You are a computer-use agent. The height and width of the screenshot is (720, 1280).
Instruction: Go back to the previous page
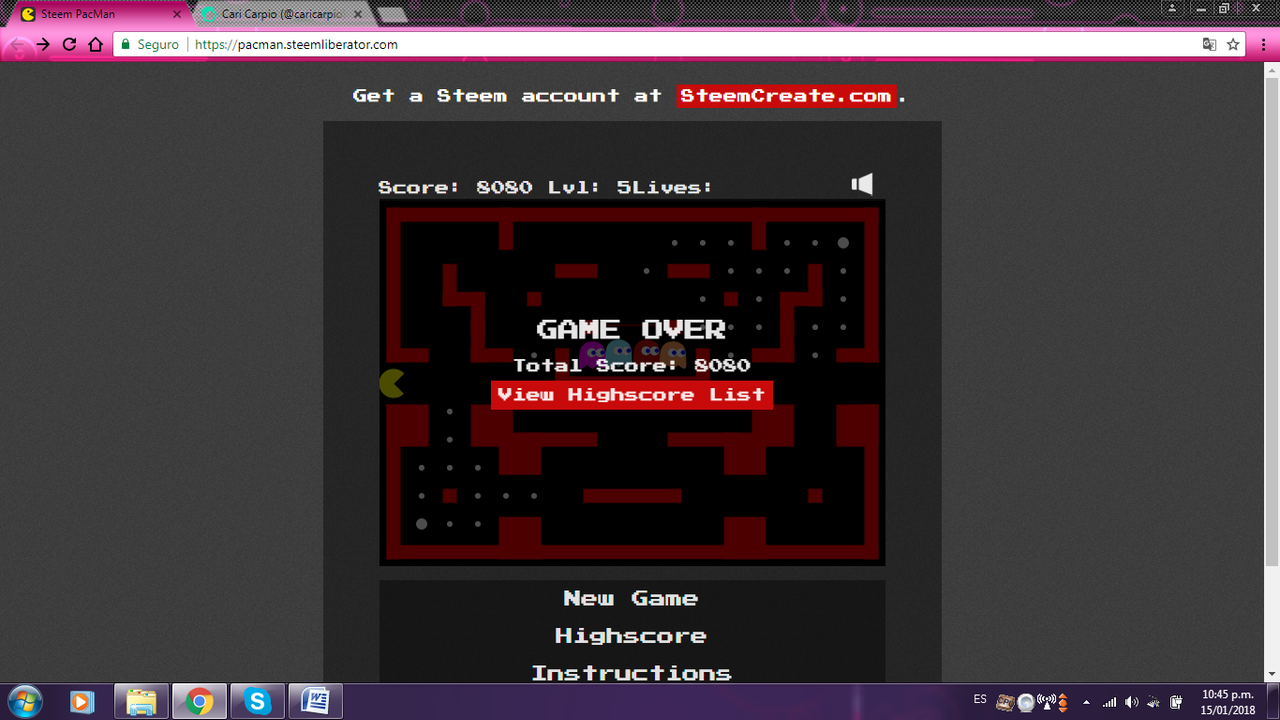pos(17,45)
